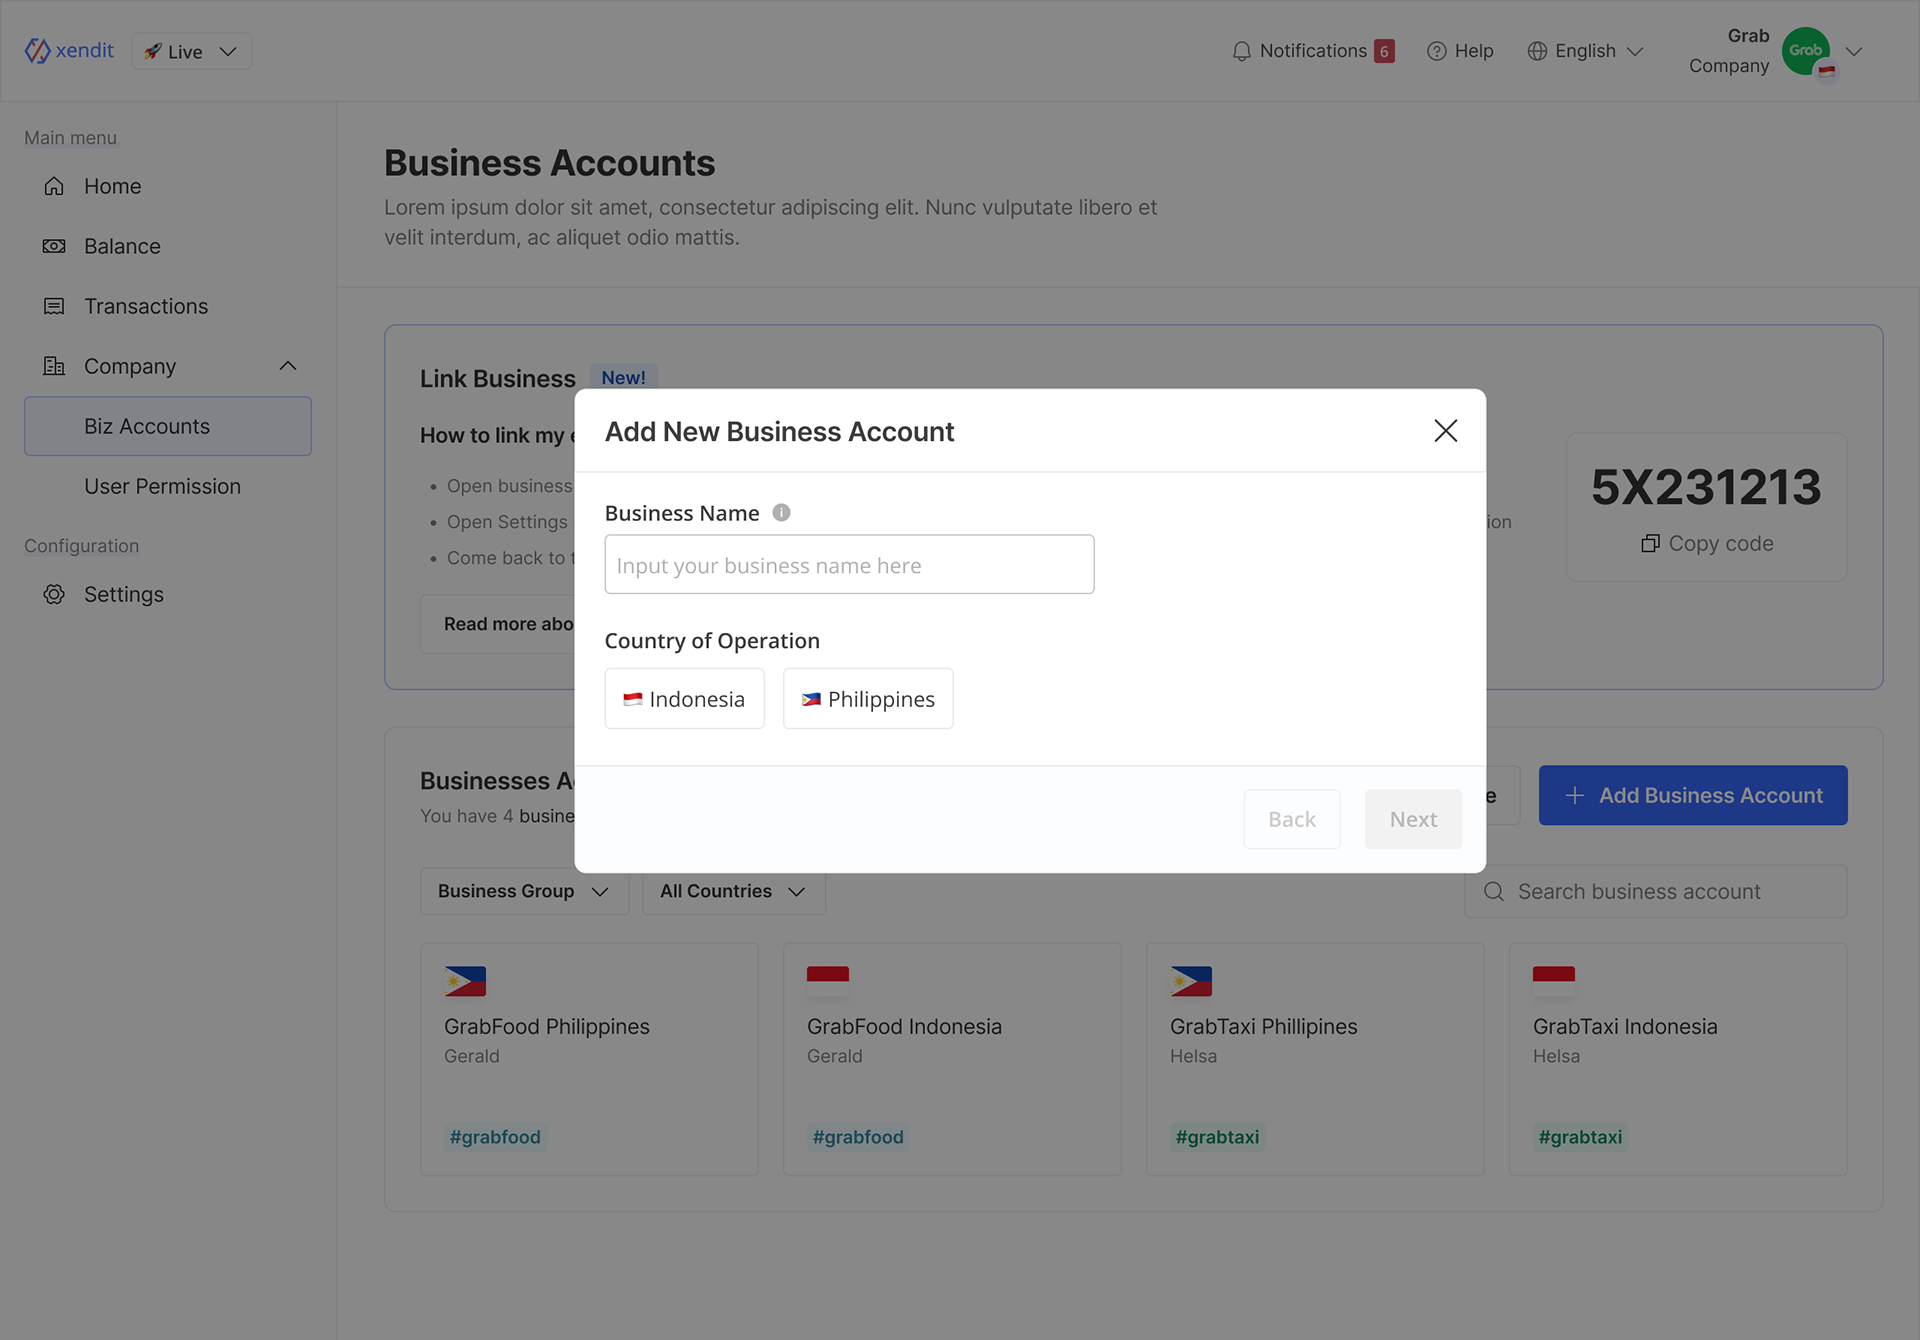The image size is (1920, 1340).
Task: Select Philippines as country of operation
Action: point(867,698)
